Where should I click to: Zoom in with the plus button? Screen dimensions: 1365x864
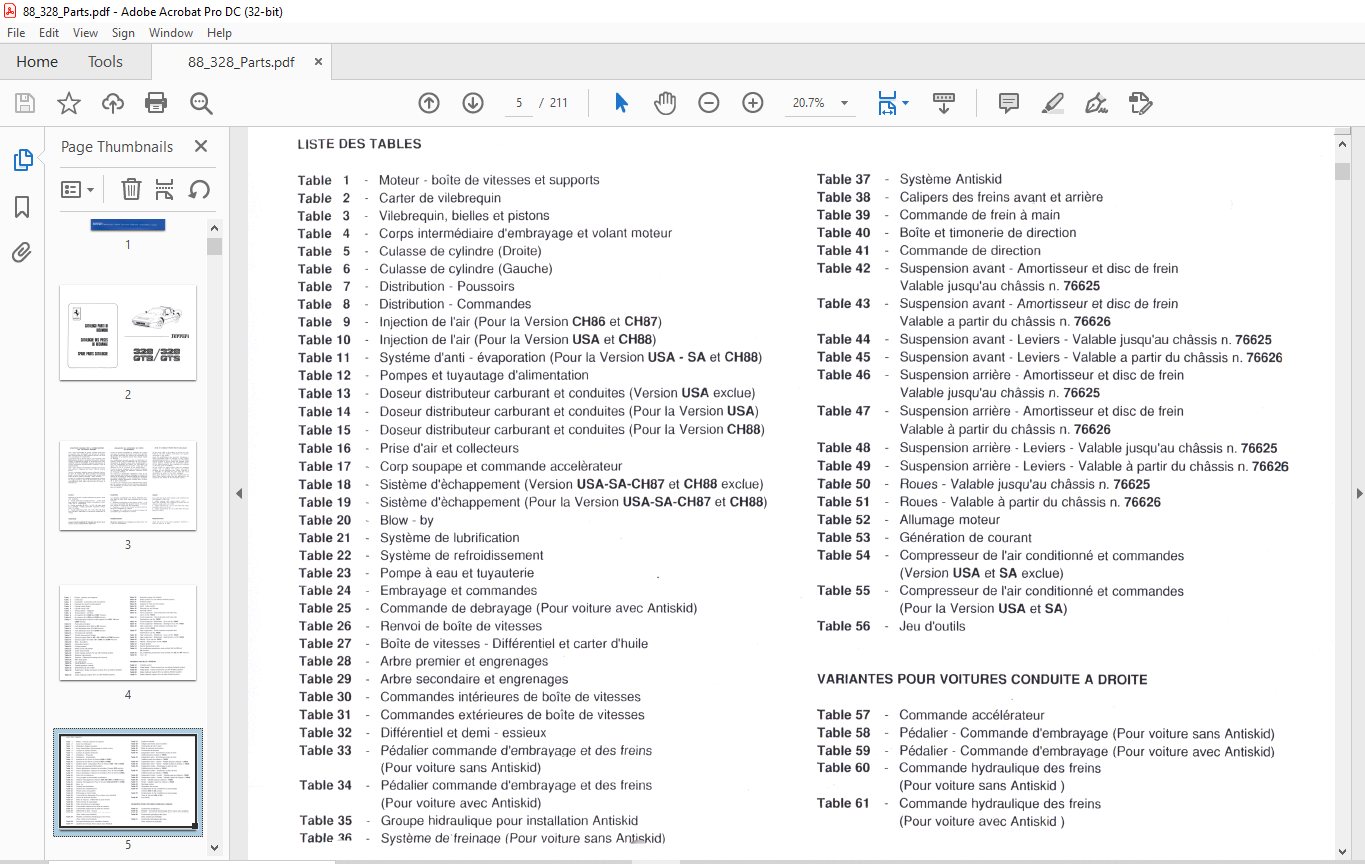coord(753,103)
